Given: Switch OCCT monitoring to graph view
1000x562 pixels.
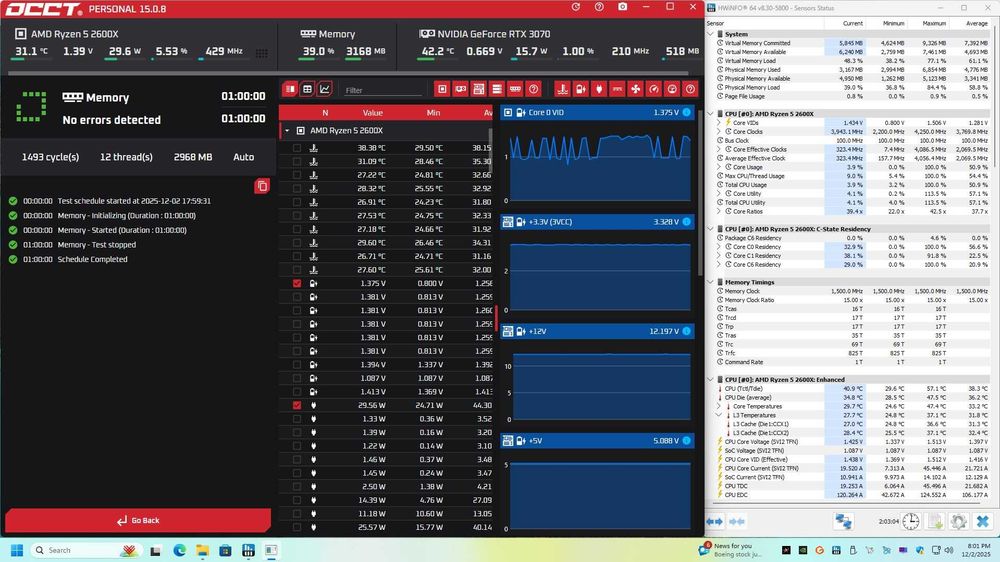Looking at the screenshot, I should tap(325, 89).
